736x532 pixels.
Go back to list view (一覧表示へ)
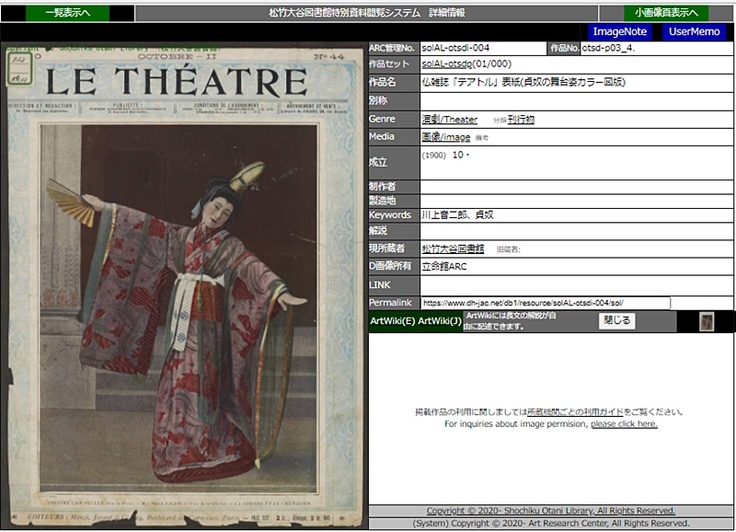67,13
